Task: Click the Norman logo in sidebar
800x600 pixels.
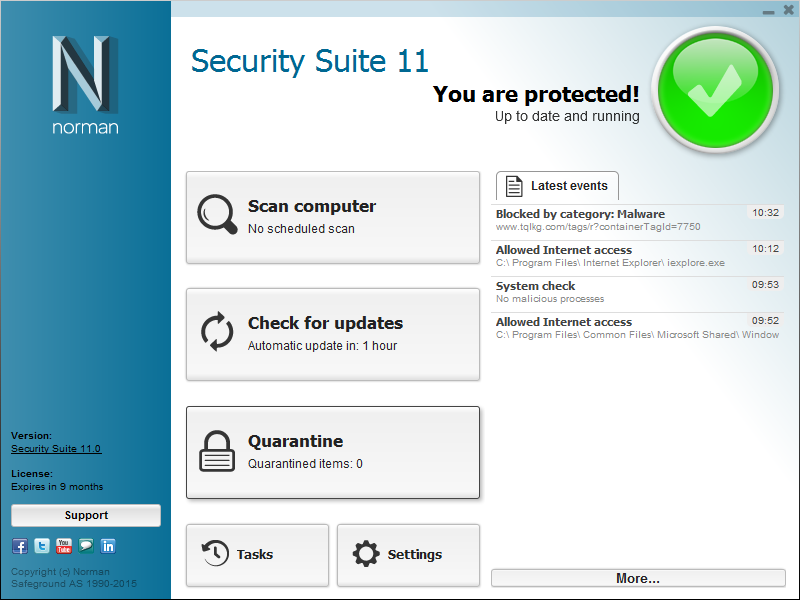Action: [85, 85]
